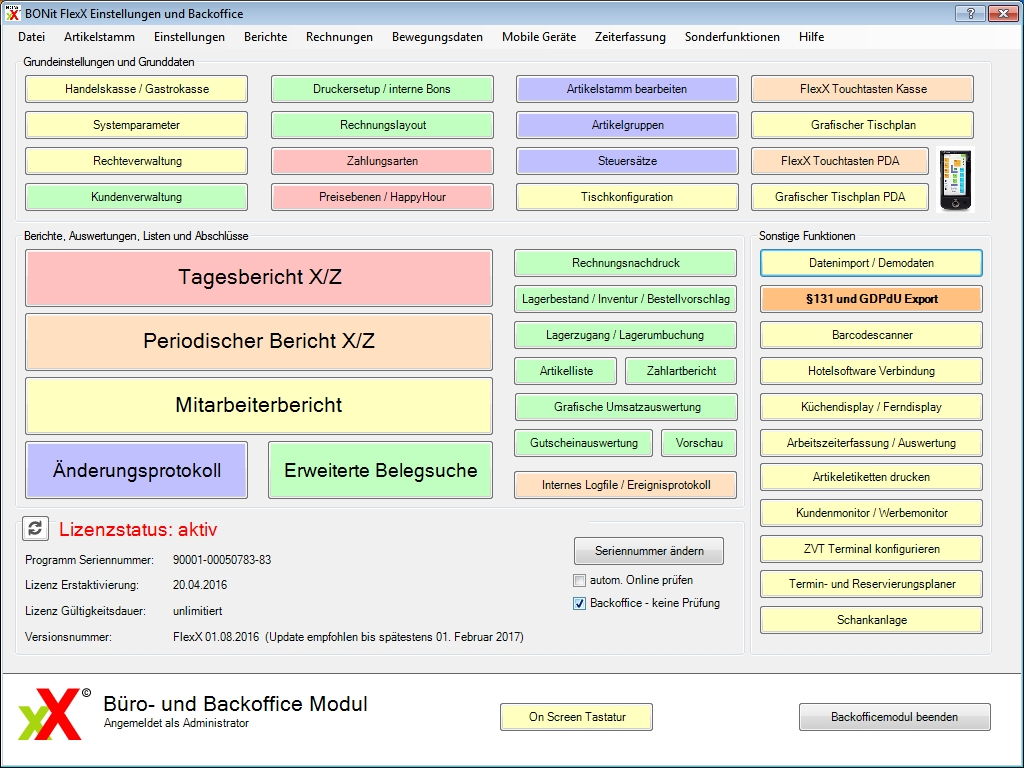Click Handelskasse / Gastrokasse button
This screenshot has height=768, width=1024.
click(x=136, y=89)
